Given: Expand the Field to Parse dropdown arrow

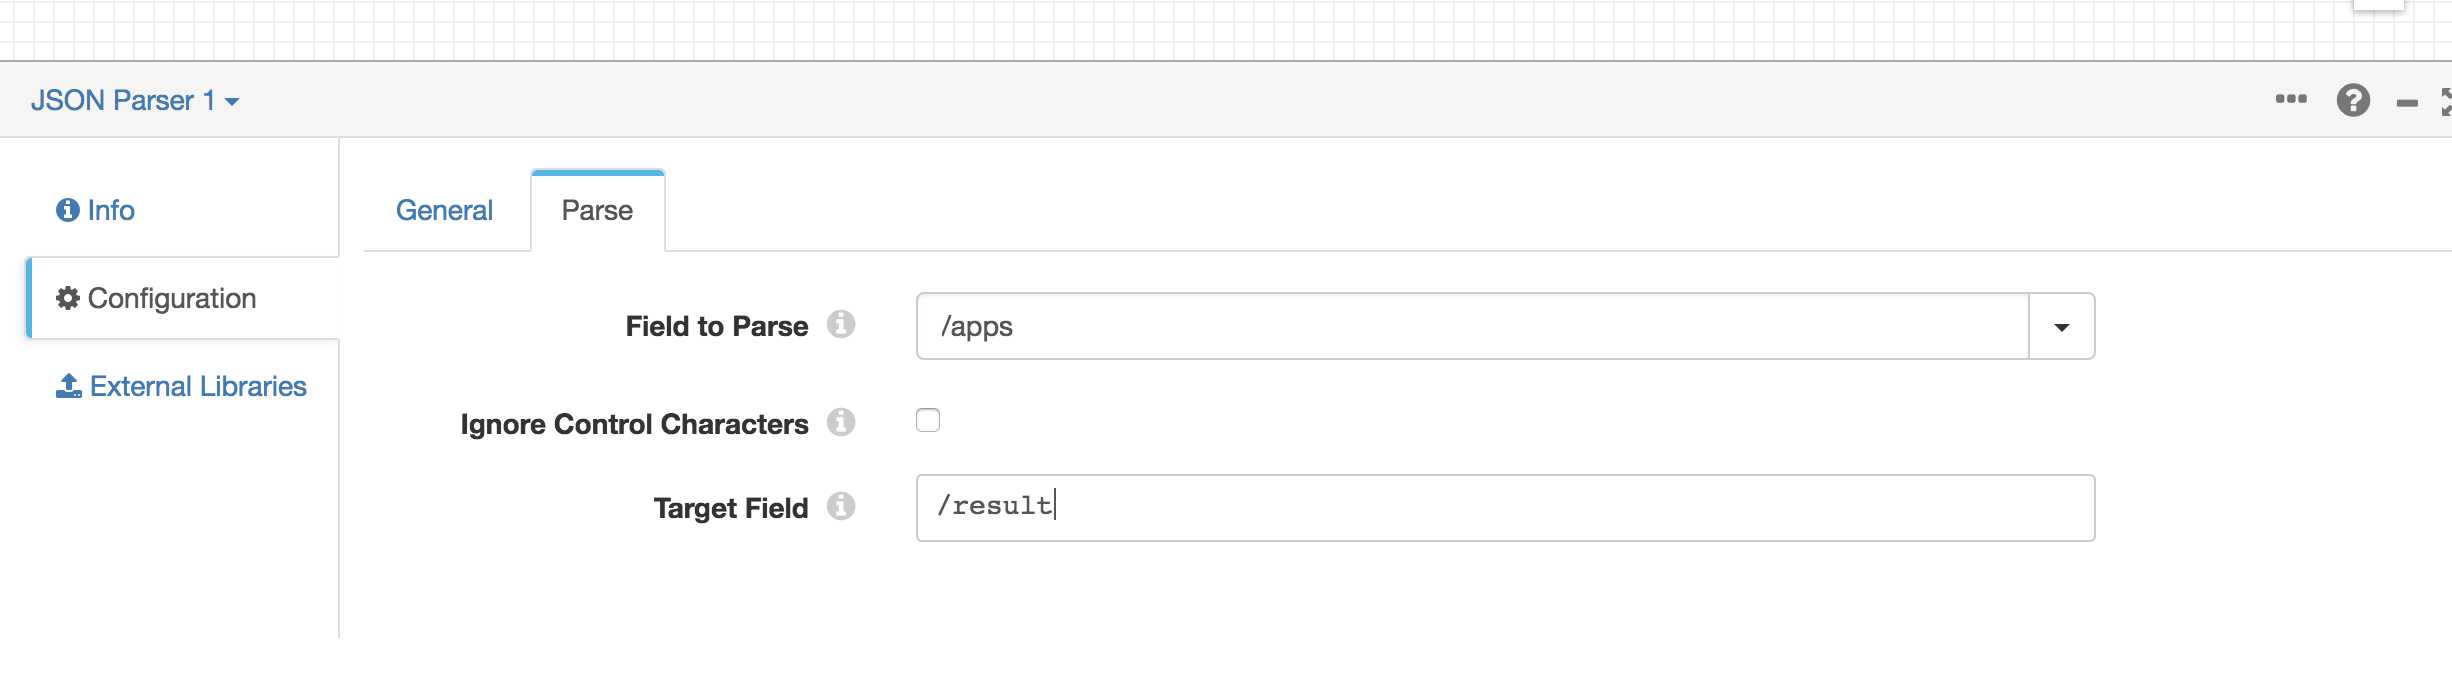Looking at the screenshot, I should coord(2061,327).
